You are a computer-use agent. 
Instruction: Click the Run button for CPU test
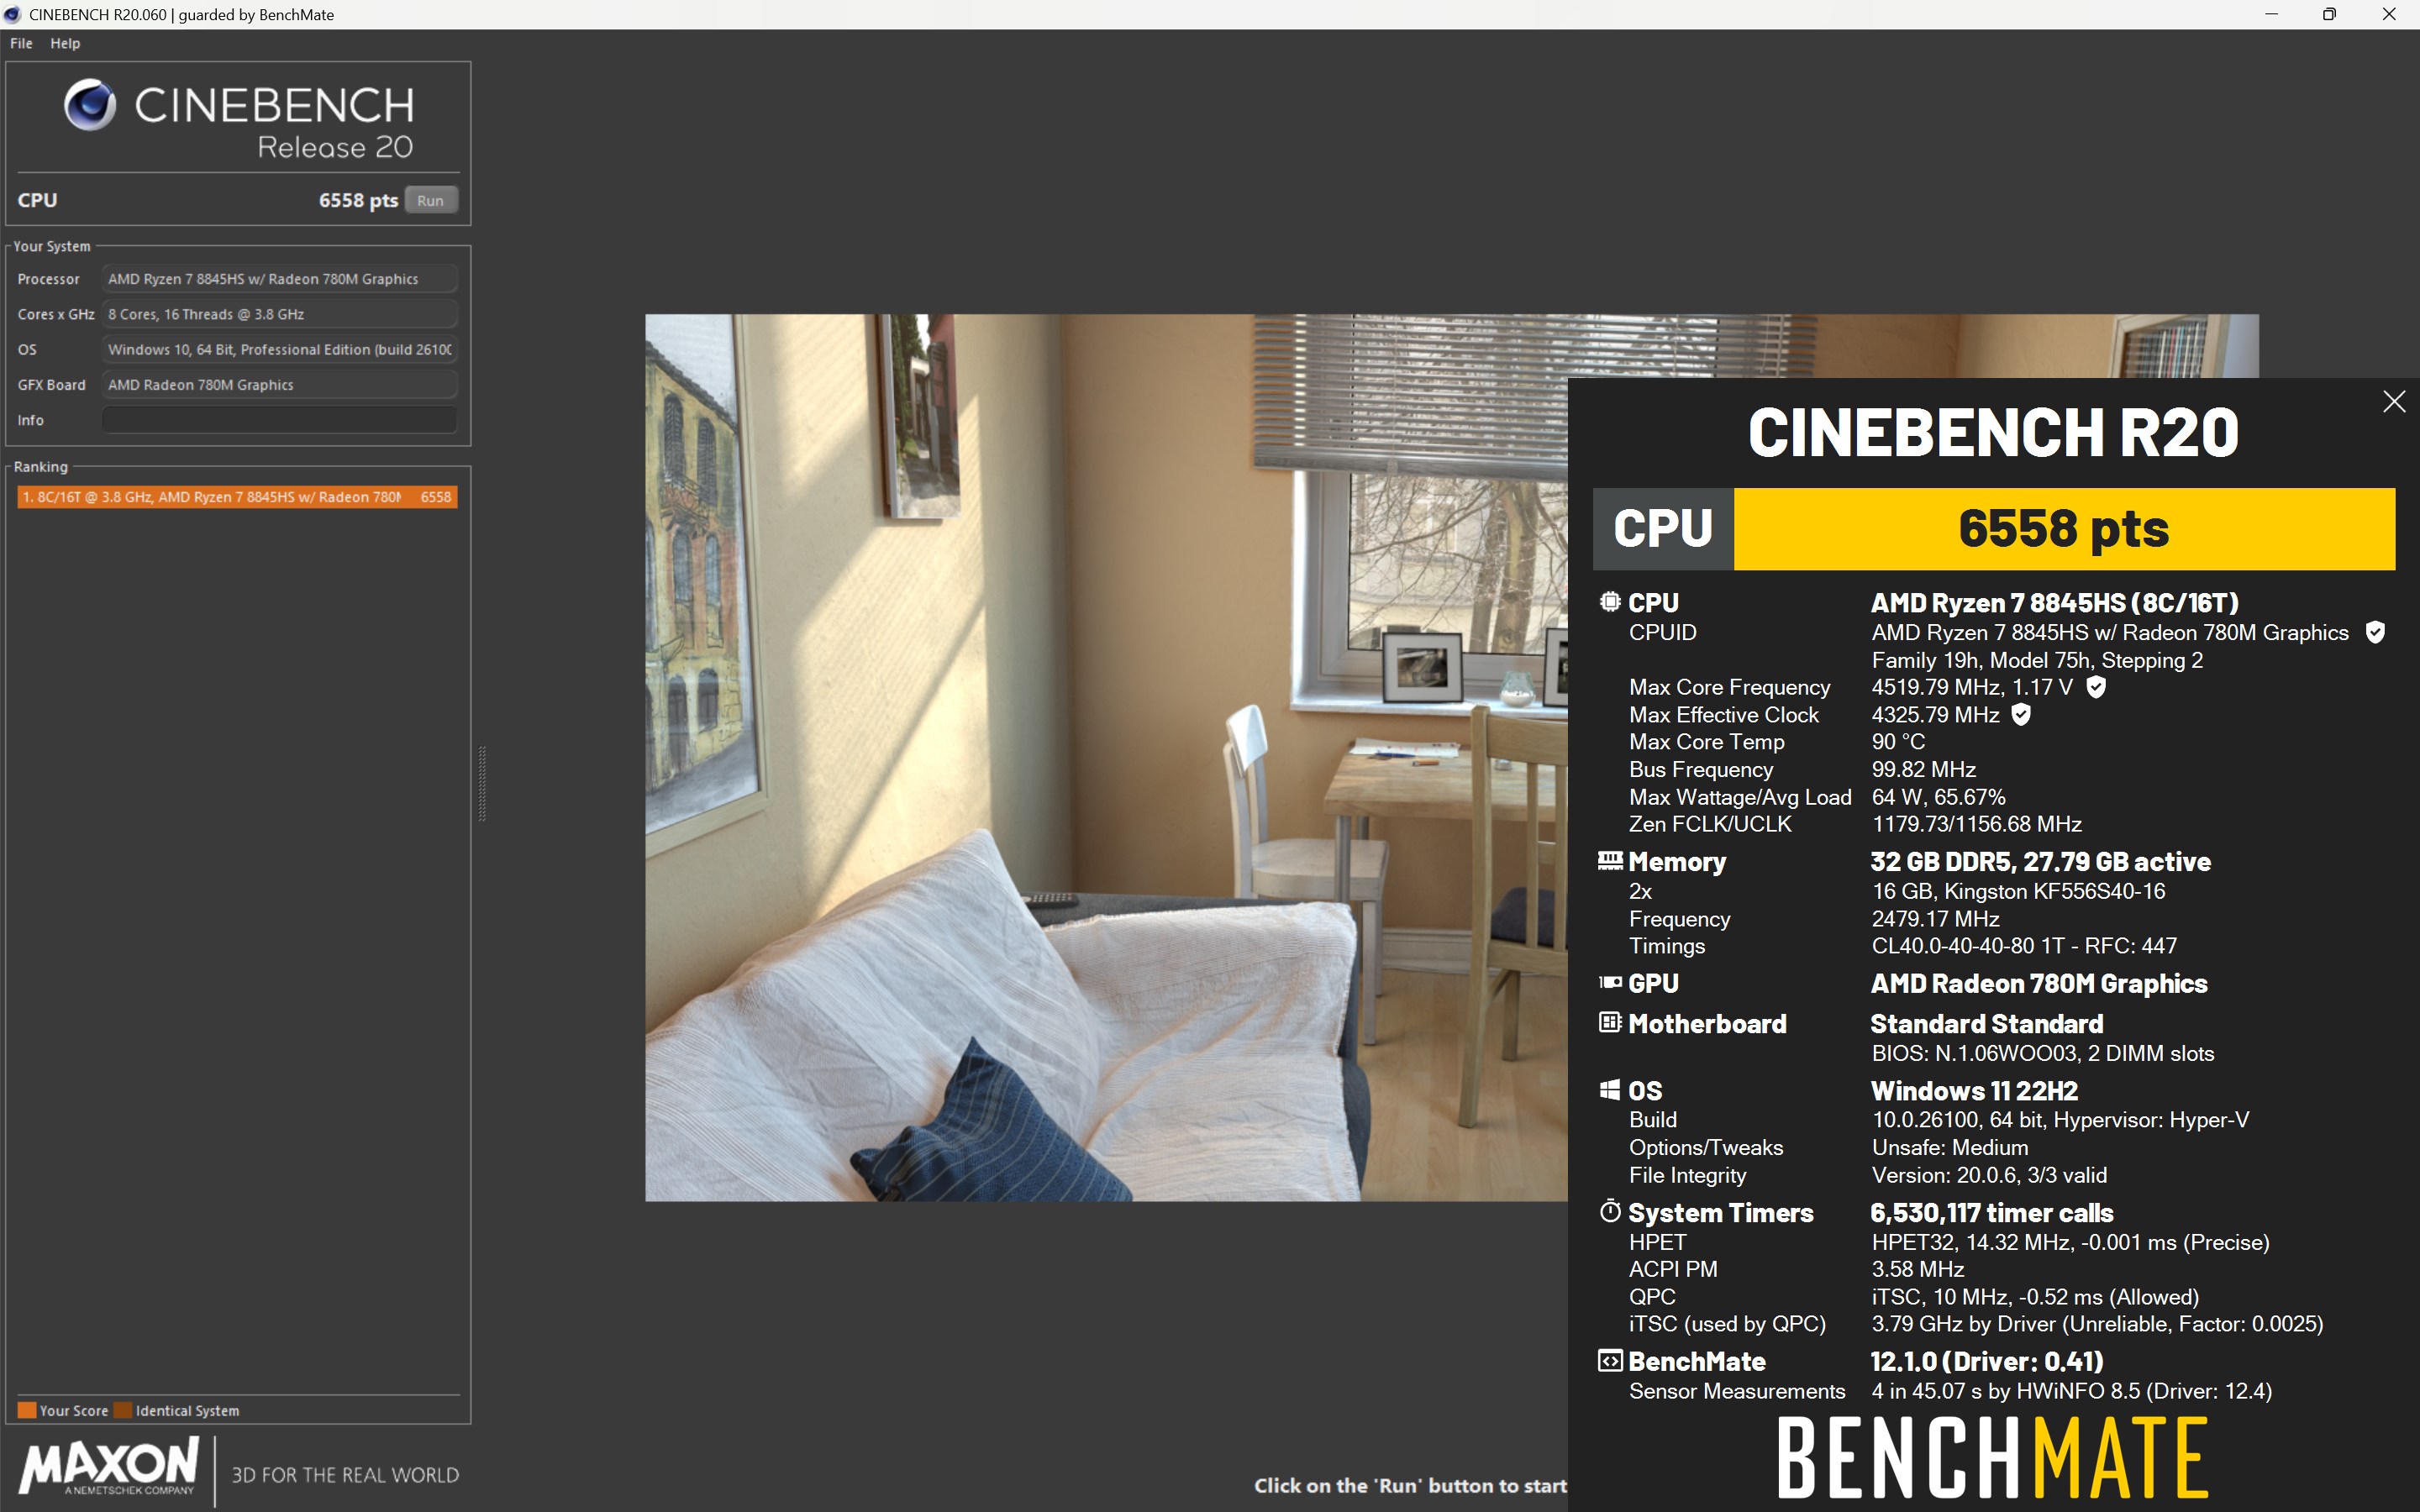431,200
